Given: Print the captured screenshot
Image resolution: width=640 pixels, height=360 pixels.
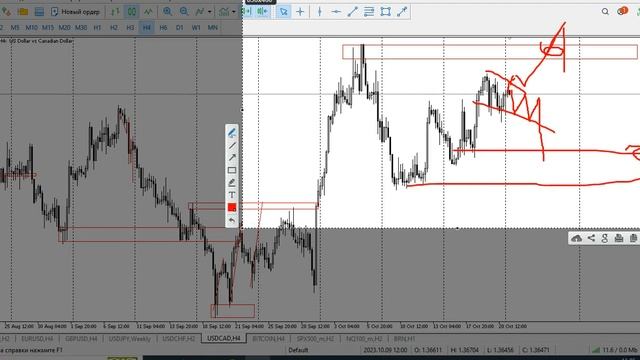Looking at the screenshot, I should (619, 238).
